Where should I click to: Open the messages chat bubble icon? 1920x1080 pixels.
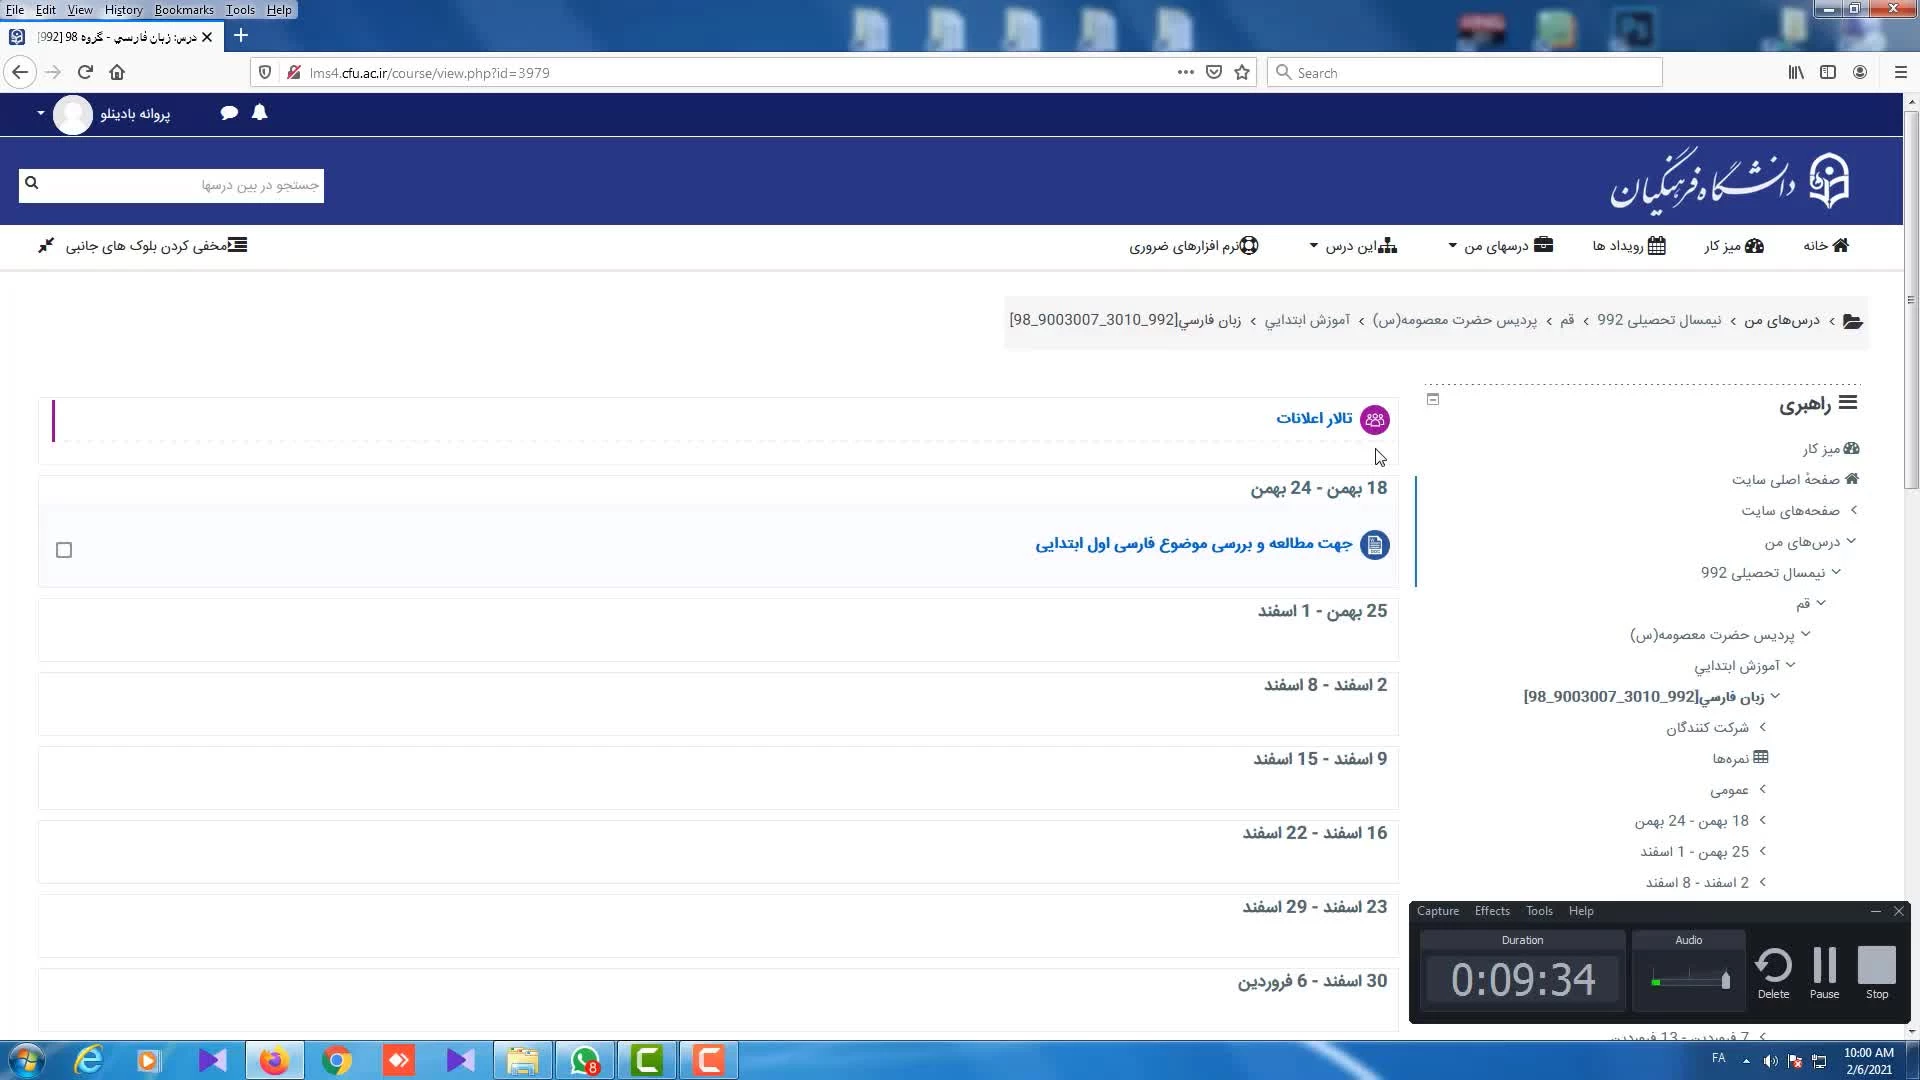click(x=229, y=113)
